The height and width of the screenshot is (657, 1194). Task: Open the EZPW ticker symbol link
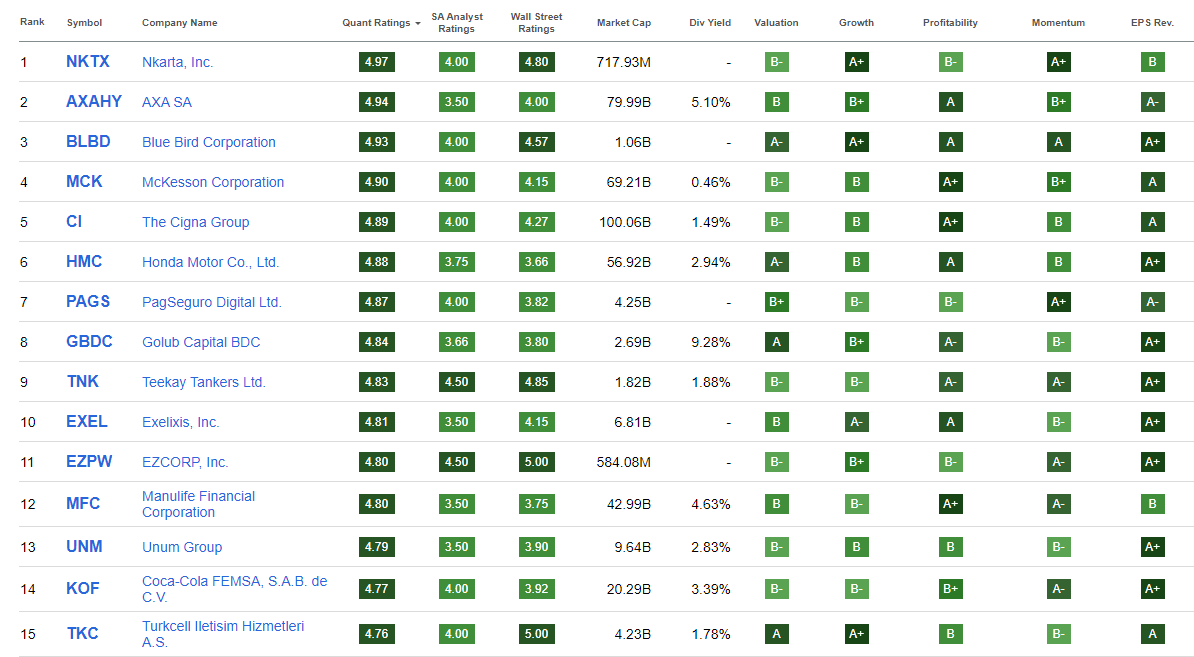click(x=89, y=461)
